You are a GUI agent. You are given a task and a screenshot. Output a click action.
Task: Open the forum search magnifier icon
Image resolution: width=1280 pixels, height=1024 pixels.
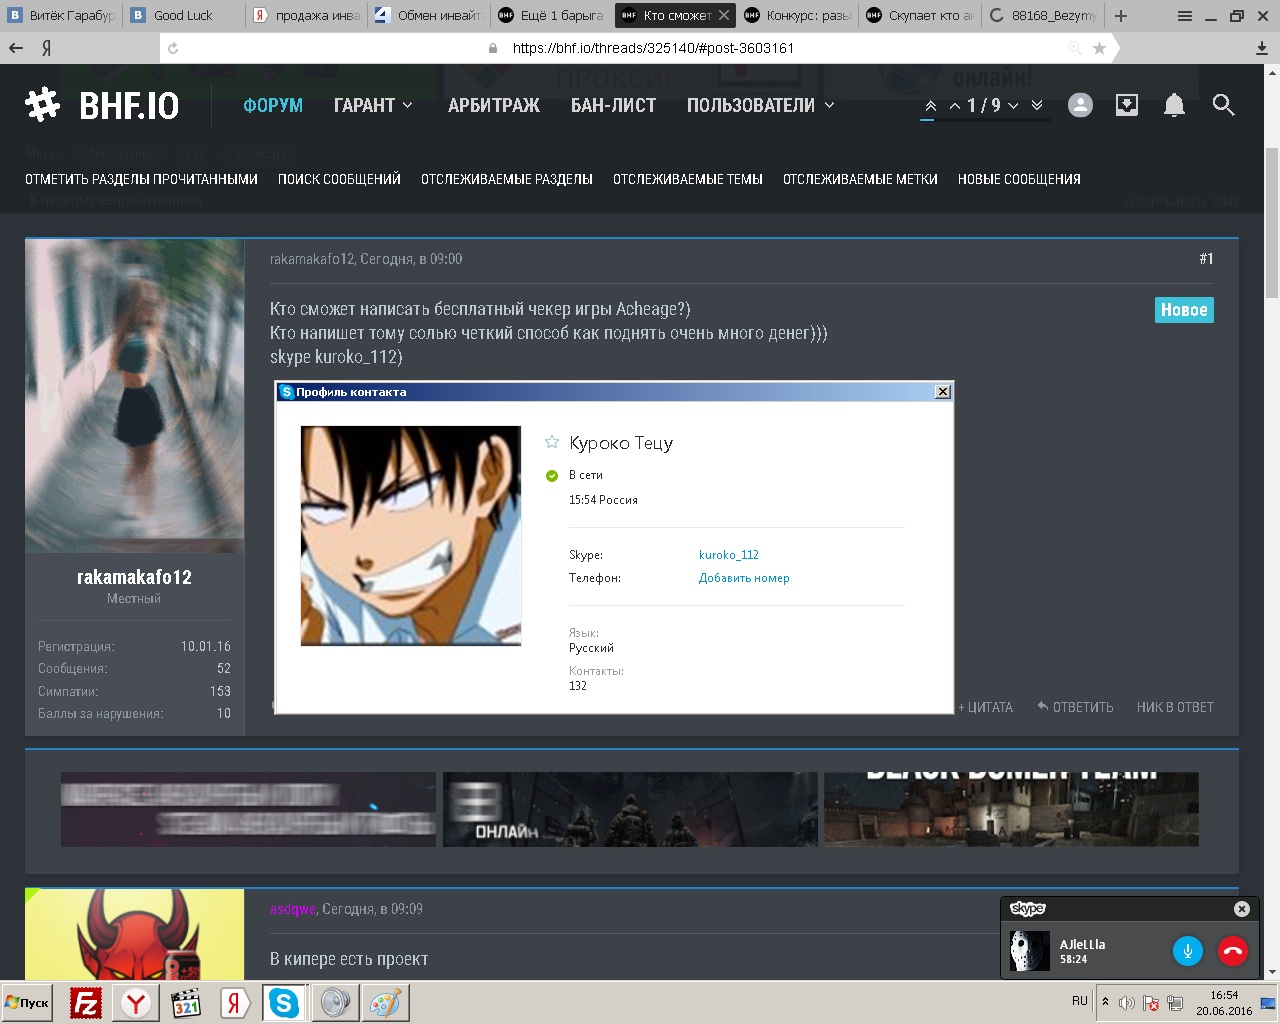pos(1223,105)
